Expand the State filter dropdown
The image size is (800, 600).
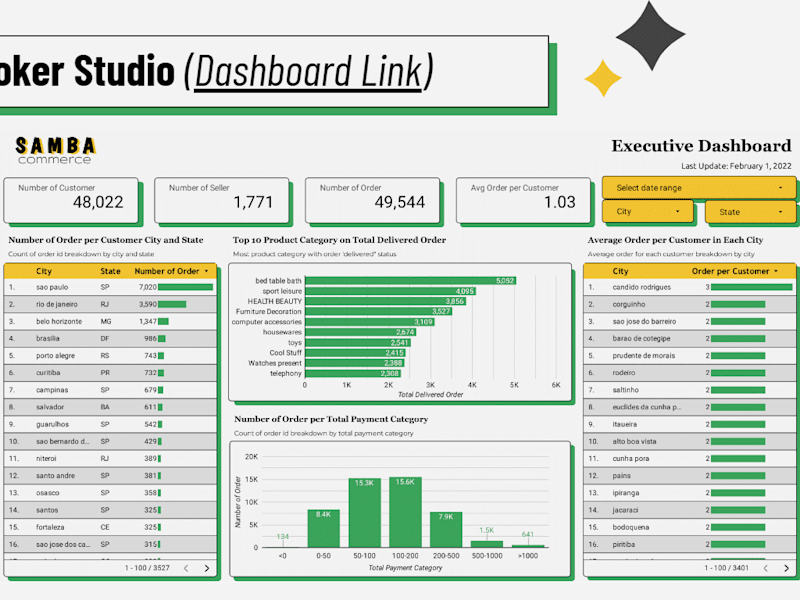pos(750,212)
